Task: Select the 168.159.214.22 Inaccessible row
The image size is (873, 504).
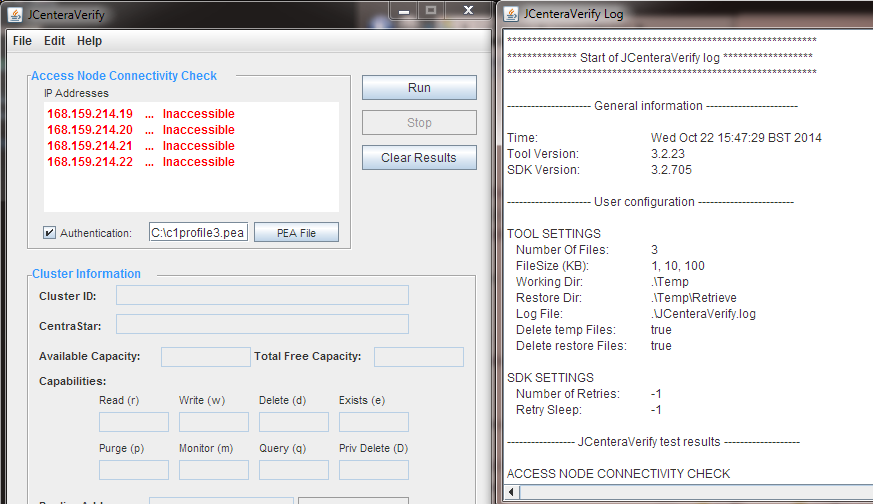Action: (141, 162)
